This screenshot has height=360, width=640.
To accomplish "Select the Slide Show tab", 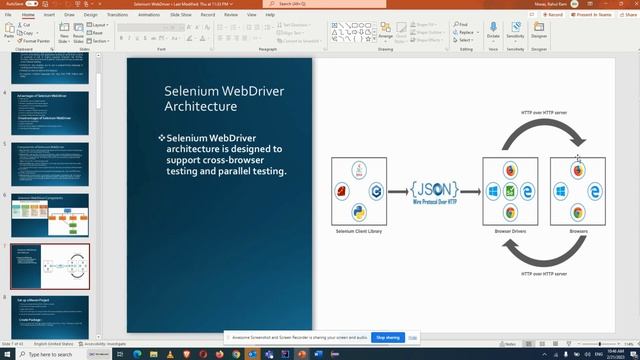I will click(x=181, y=15).
